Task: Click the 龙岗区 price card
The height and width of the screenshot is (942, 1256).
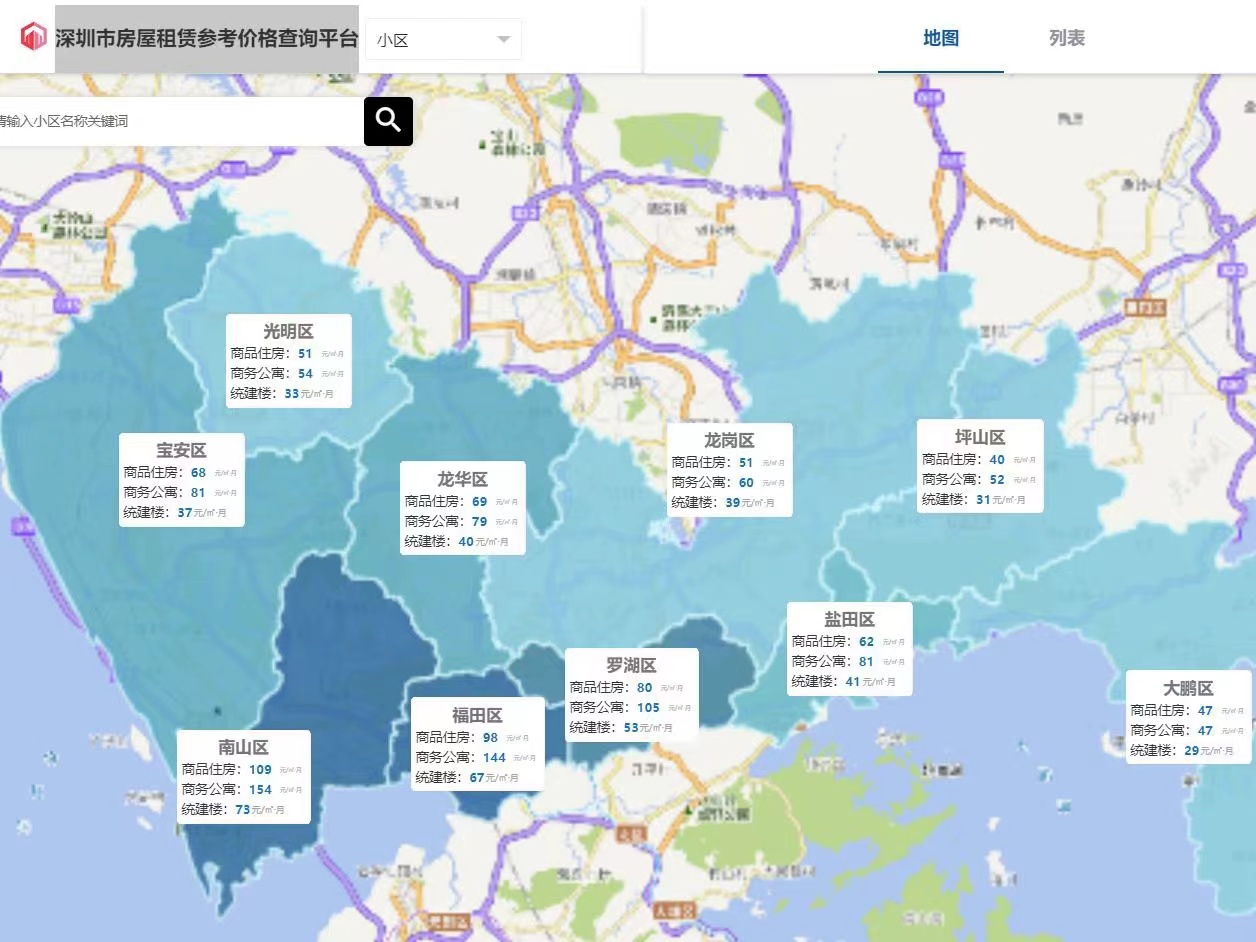Action: coord(730,470)
